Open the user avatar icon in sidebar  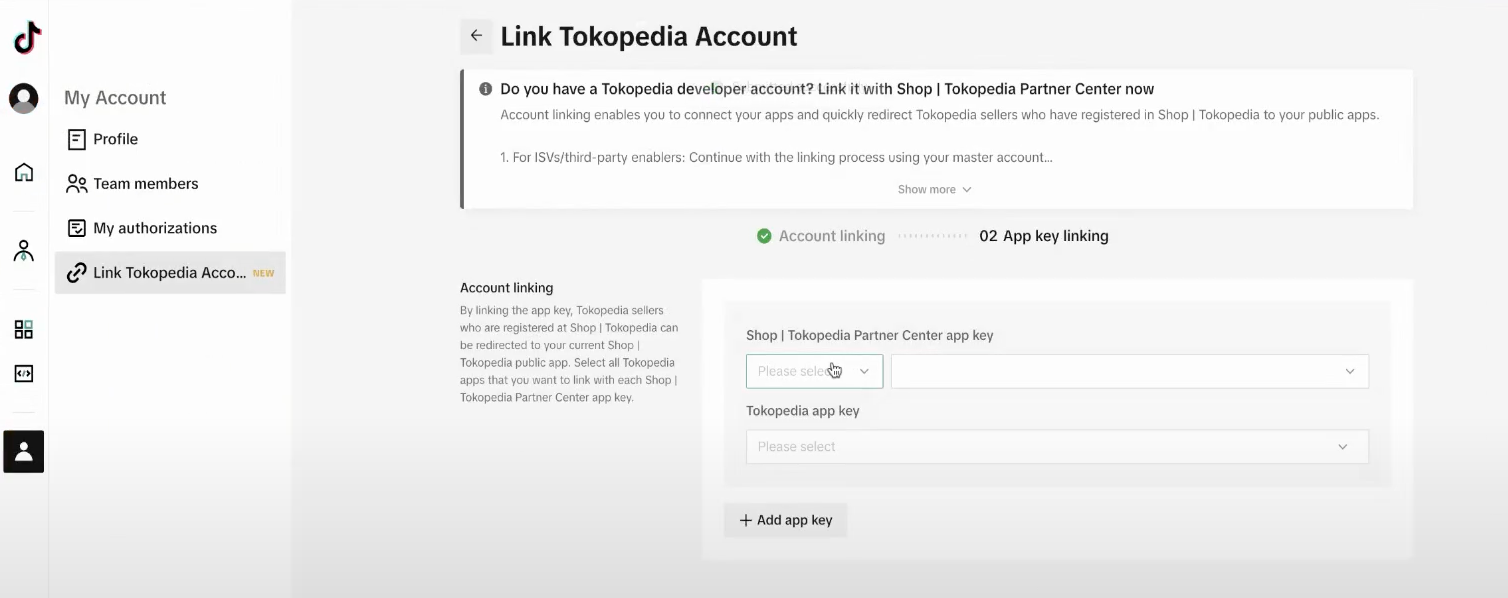click(24, 98)
